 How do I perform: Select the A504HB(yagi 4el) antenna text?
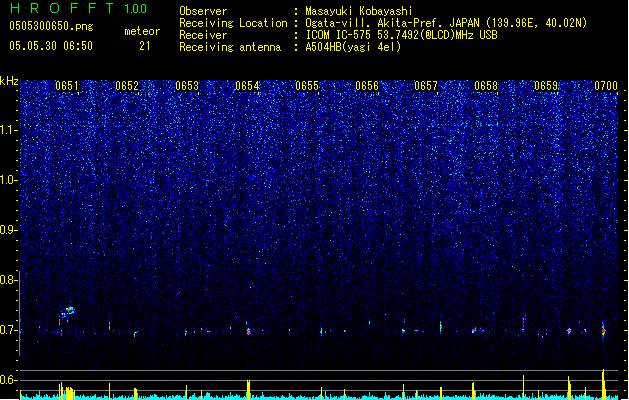click(353, 47)
